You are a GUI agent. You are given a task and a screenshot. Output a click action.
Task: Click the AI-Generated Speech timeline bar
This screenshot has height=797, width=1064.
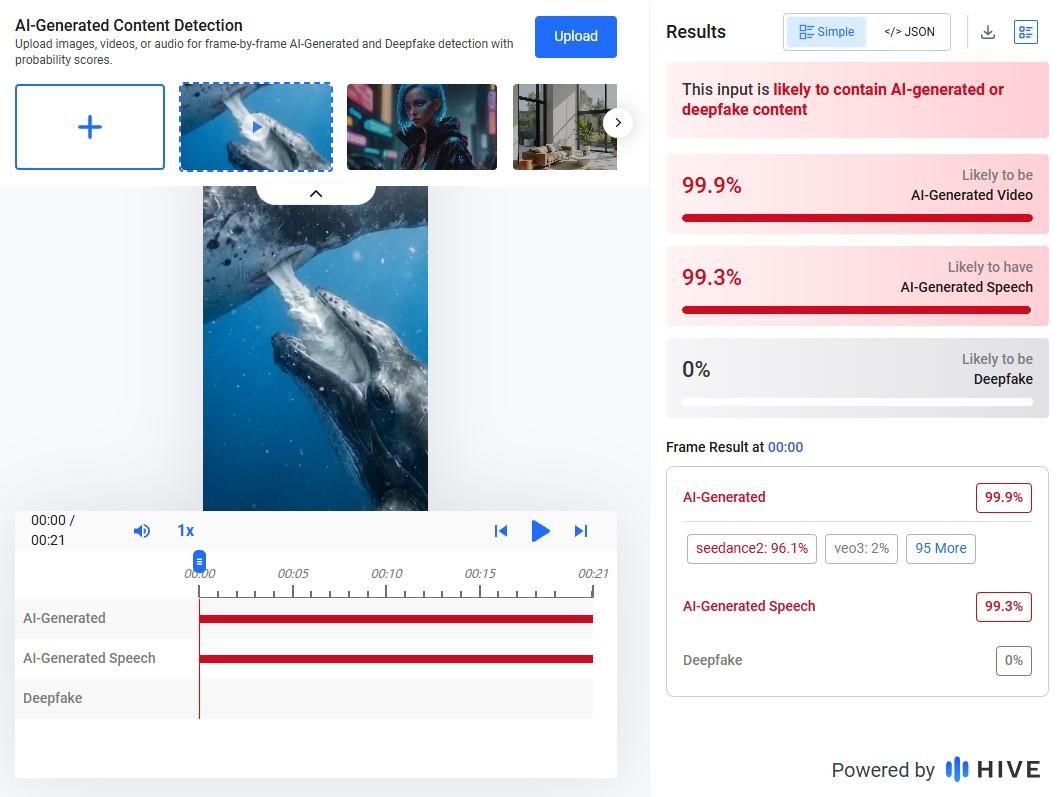tap(395, 658)
